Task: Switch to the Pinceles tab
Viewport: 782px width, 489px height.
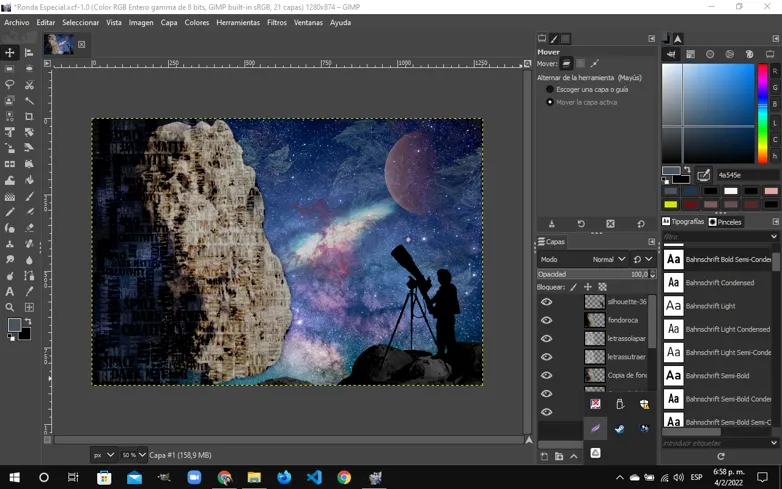Action: point(725,222)
